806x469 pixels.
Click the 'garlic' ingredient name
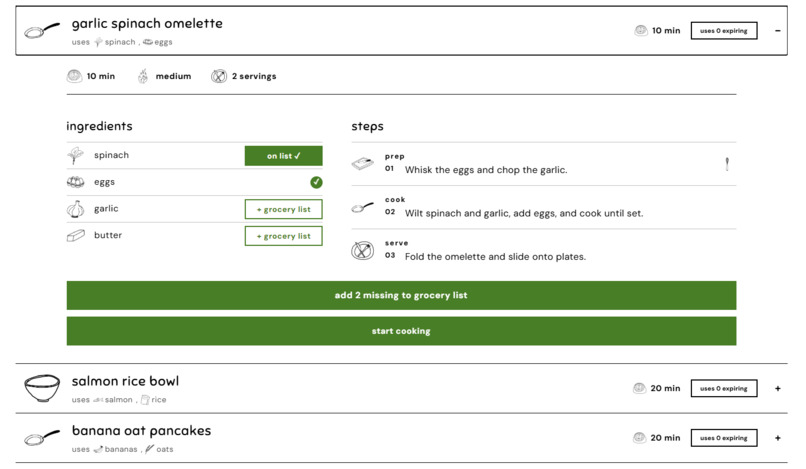tap(106, 209)
